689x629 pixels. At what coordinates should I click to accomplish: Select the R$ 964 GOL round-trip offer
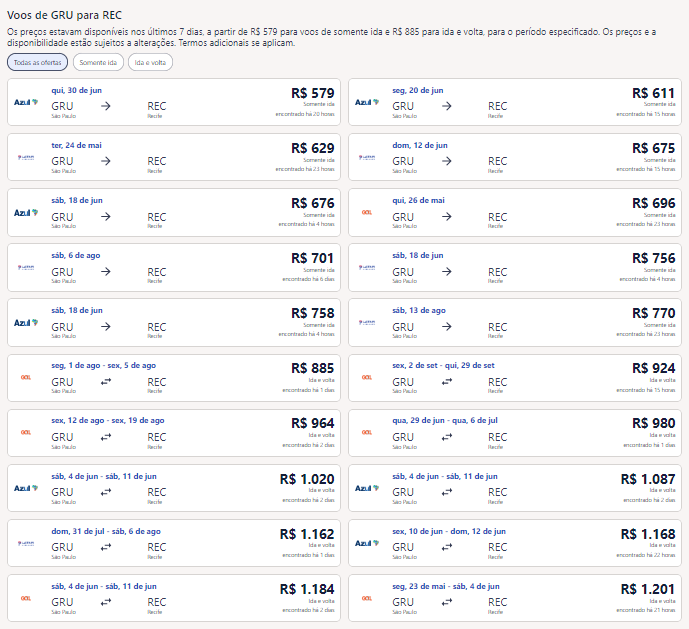pyautogui.click(x=174, y=433)
